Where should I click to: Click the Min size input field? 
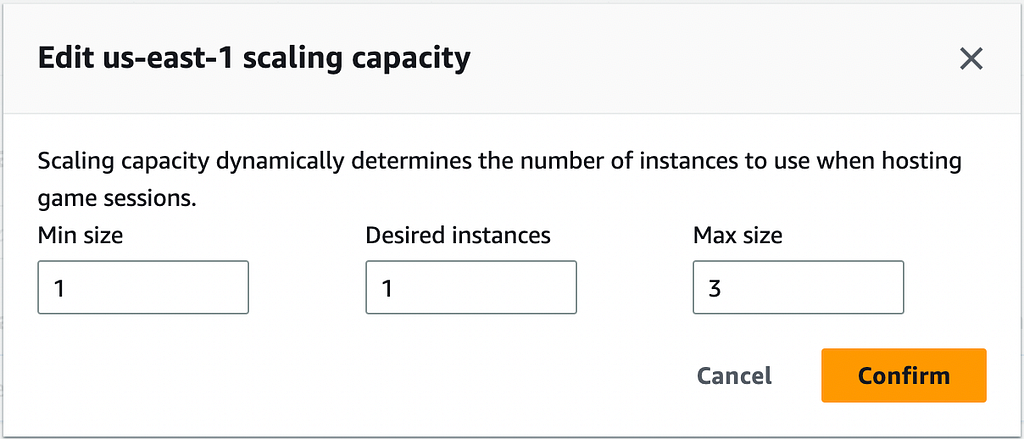[143, 288]
